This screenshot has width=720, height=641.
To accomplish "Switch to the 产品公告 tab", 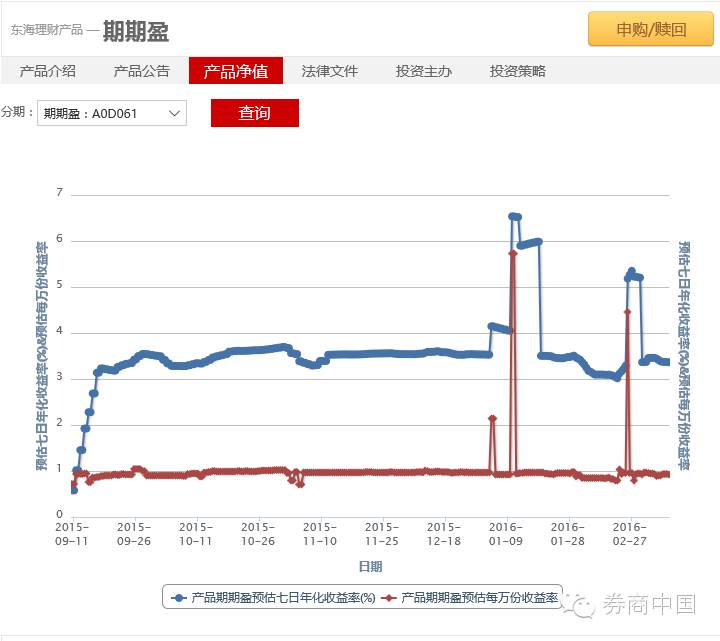I will [x=142, y=71].
